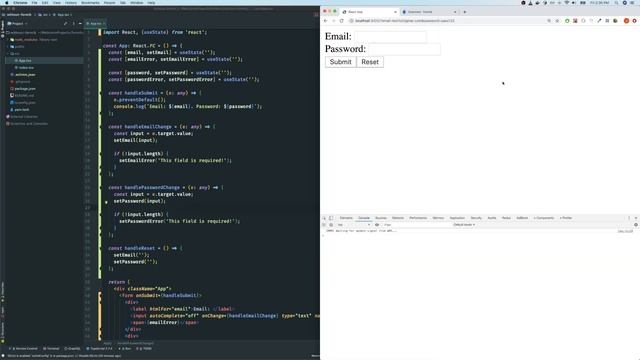The height and width of the screenshot is (360, 640).
Task: Open the DevTools Memory tab
Action: click(x=438, y=218)
